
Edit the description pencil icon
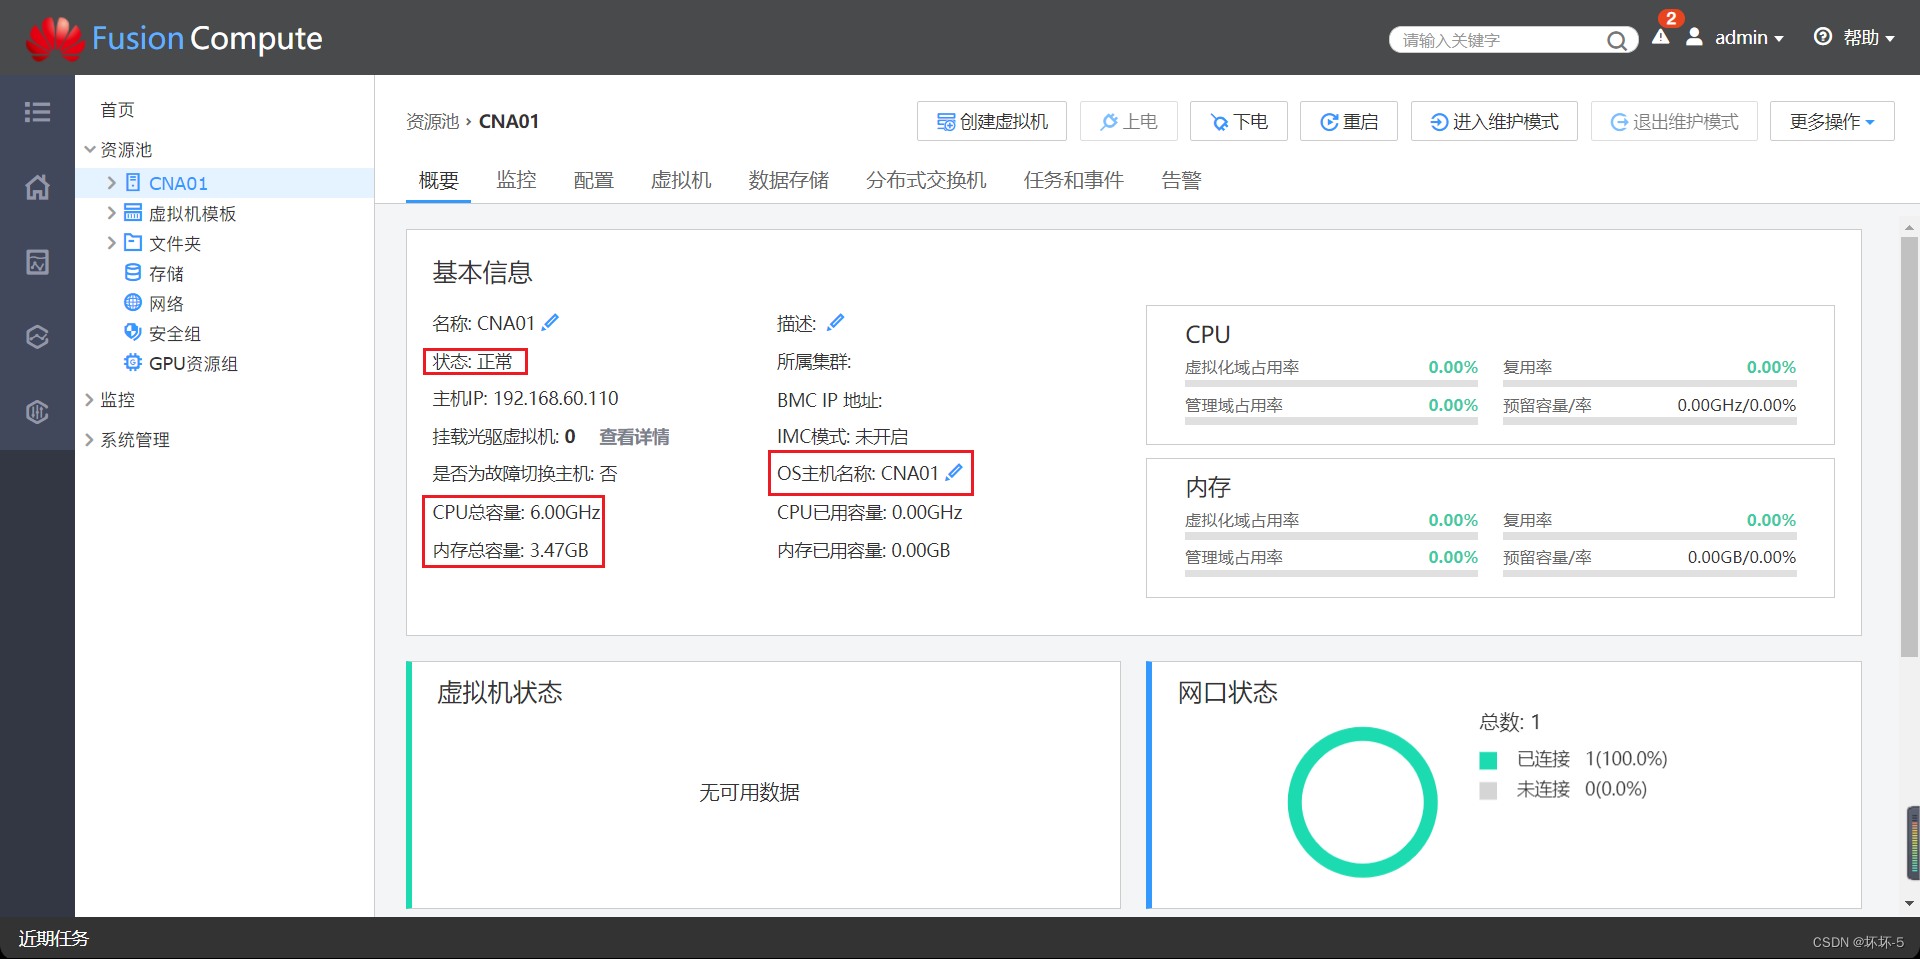(836, 322)
